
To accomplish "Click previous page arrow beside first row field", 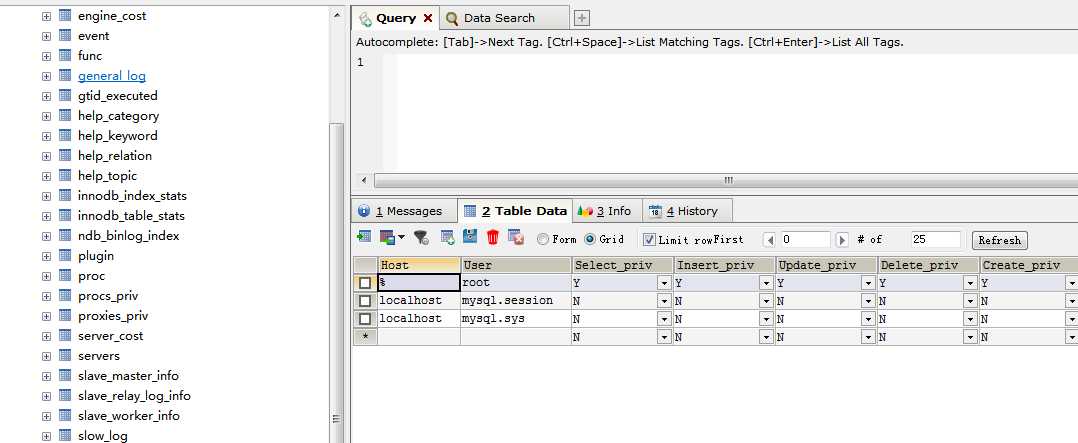I will pos(770,240).
